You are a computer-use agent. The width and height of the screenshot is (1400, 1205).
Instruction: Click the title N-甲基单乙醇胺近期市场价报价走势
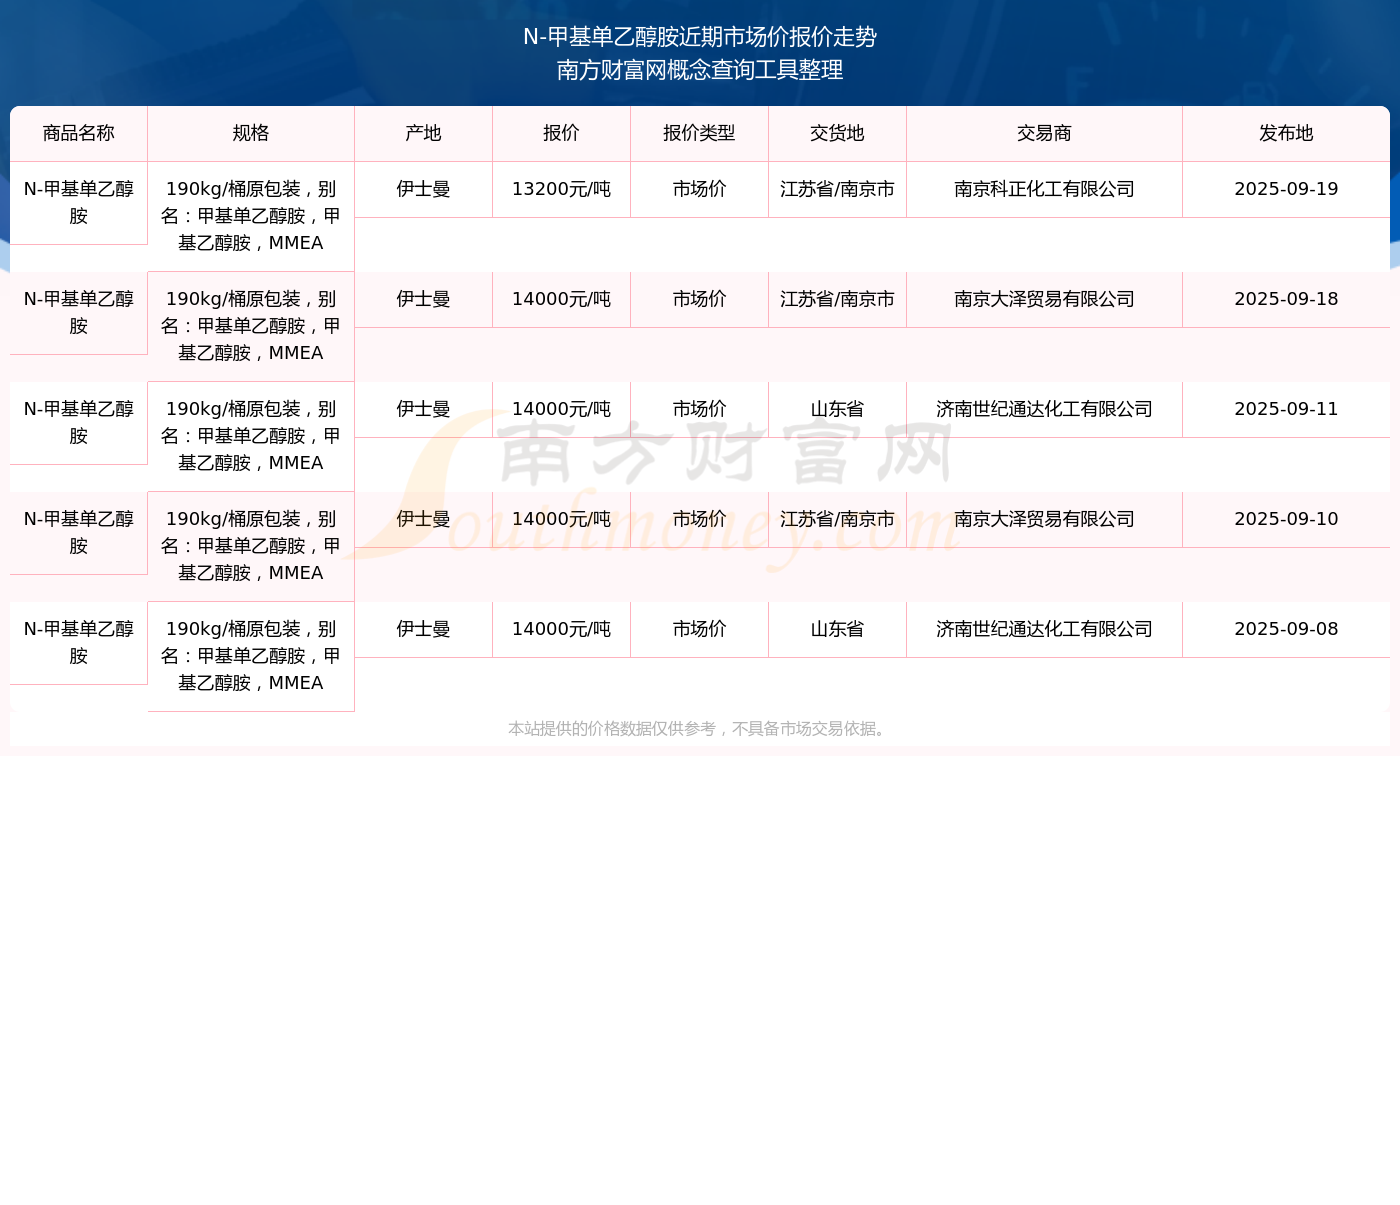[x=700, y=37]
